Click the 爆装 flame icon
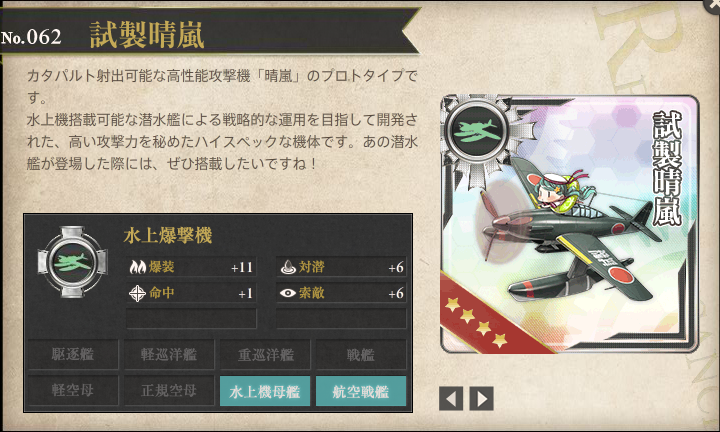 point(137,267)
